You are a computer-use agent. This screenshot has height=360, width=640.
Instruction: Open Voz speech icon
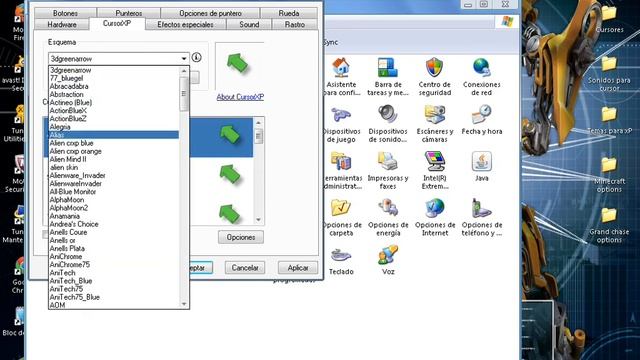pos(387,256)
